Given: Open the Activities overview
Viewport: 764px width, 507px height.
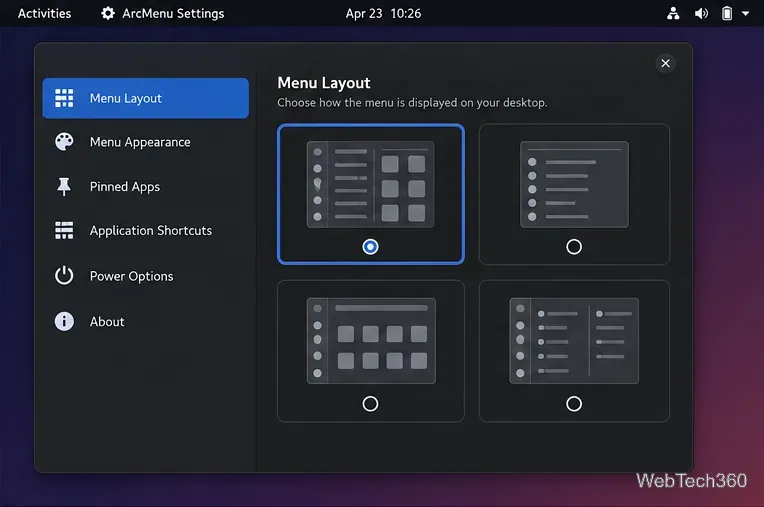Looking at the screenshot, I should pos(44,13).
